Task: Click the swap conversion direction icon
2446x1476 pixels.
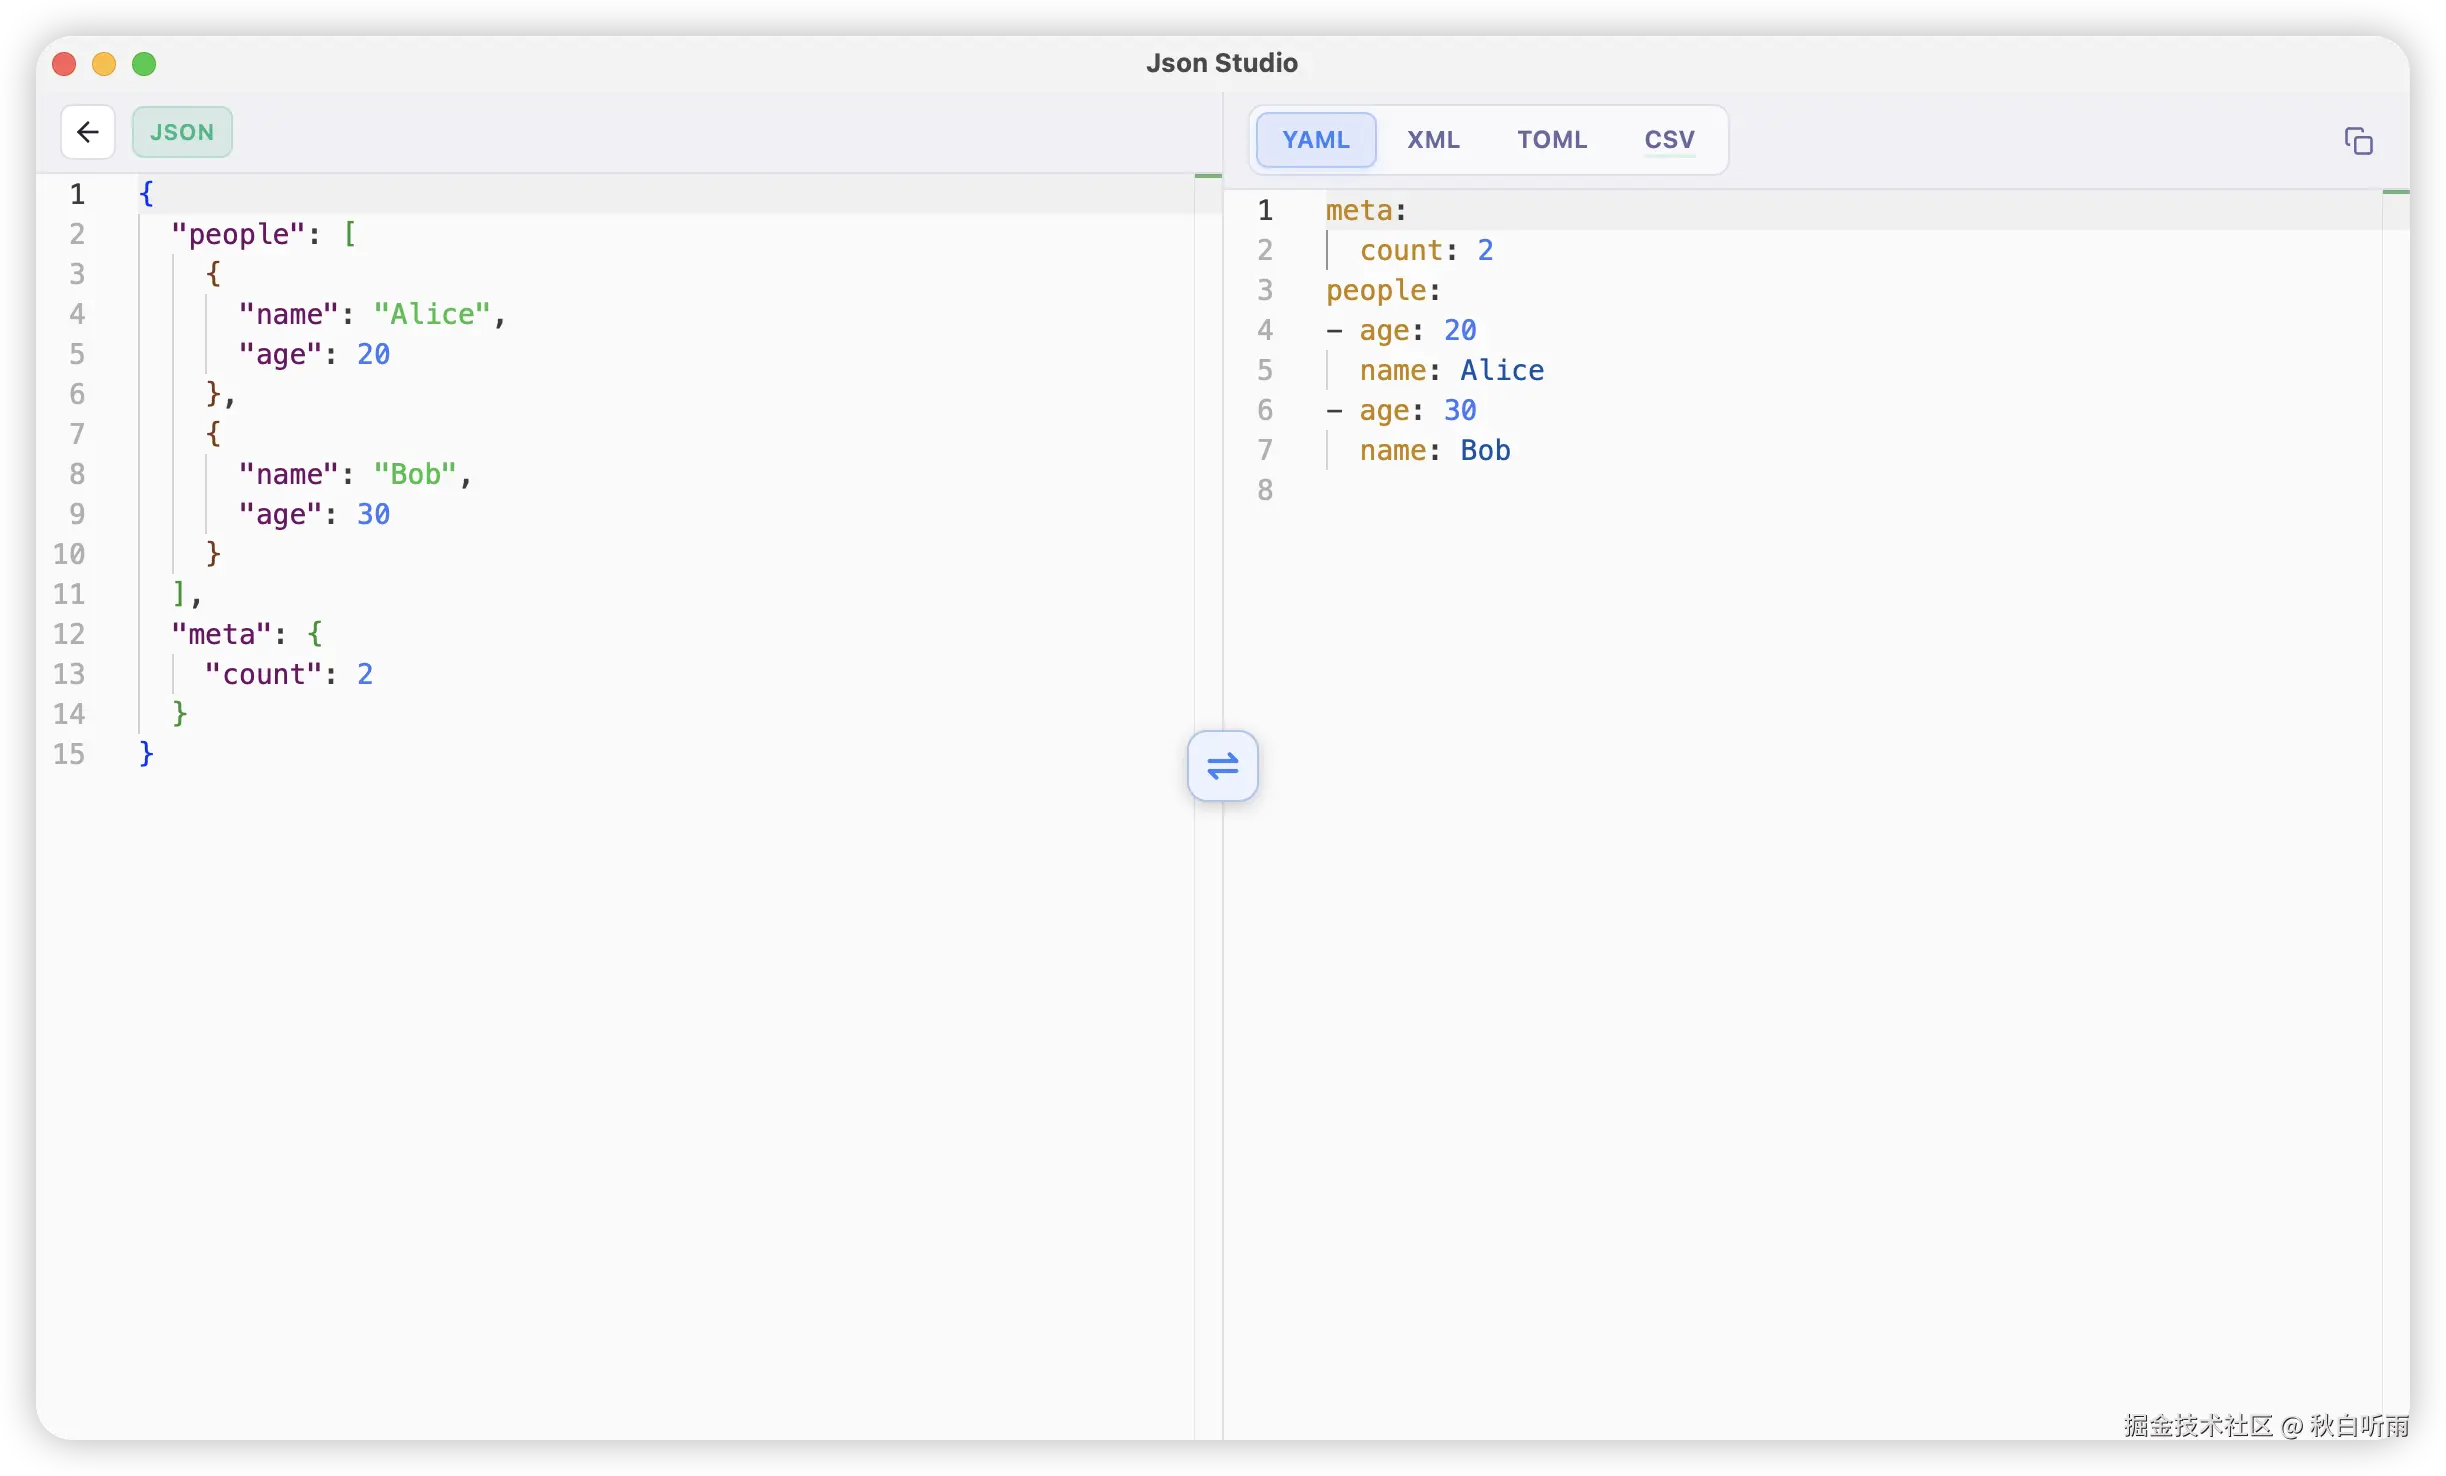Action: 1222,766
